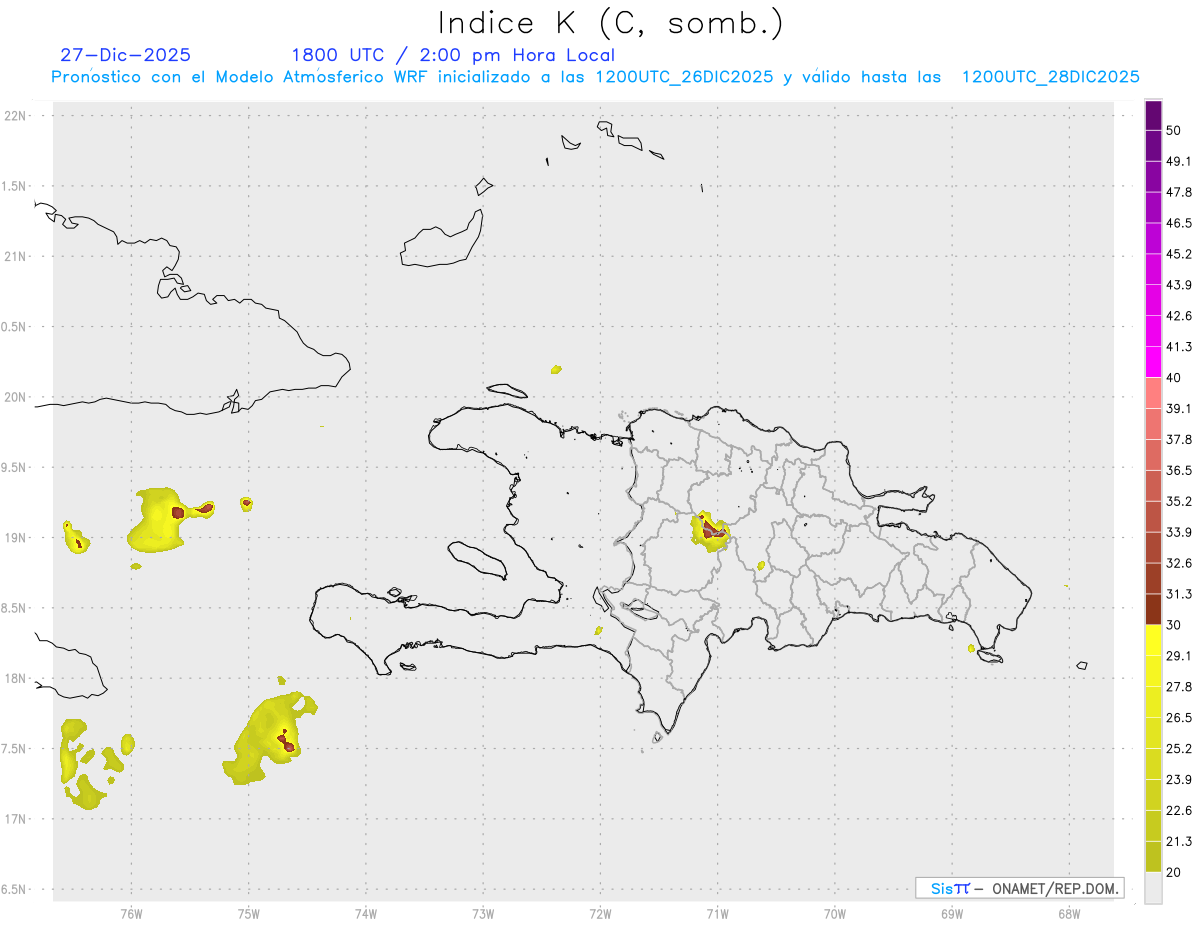Select the '17N' latitude label
1200x927 pixels.
click(x=17, y=819)
